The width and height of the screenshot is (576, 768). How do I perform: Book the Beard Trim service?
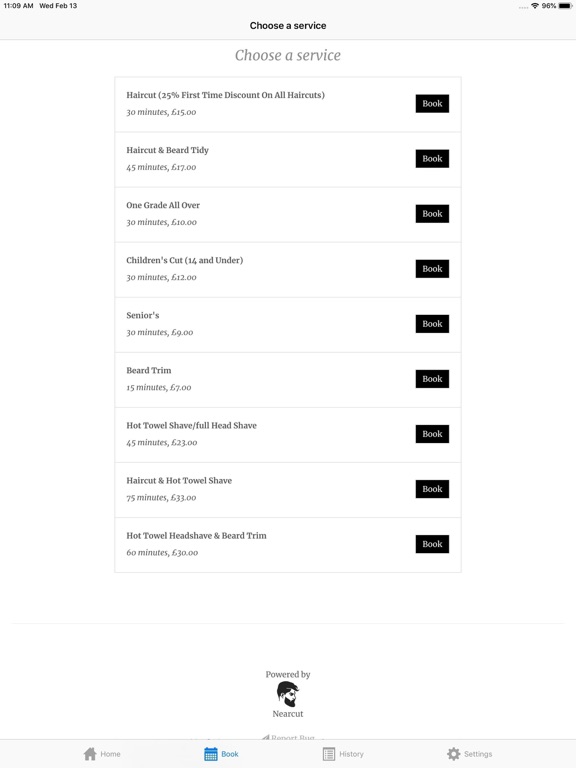coord(432,379)
